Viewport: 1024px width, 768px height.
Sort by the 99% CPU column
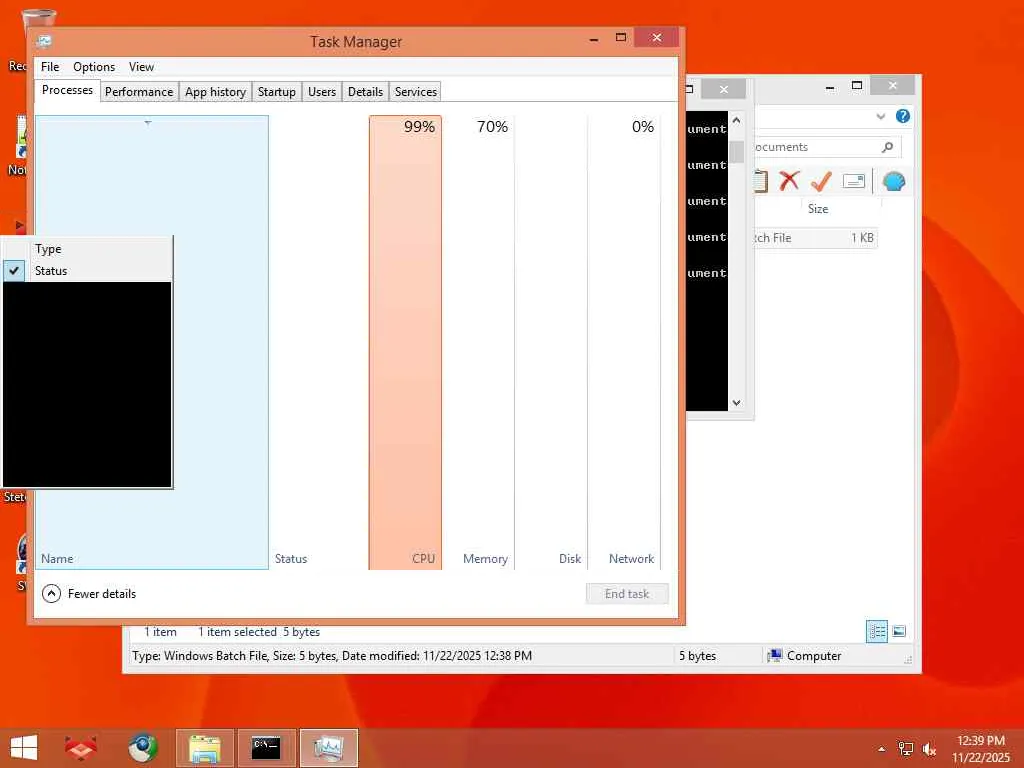click(x=405, y=342)
